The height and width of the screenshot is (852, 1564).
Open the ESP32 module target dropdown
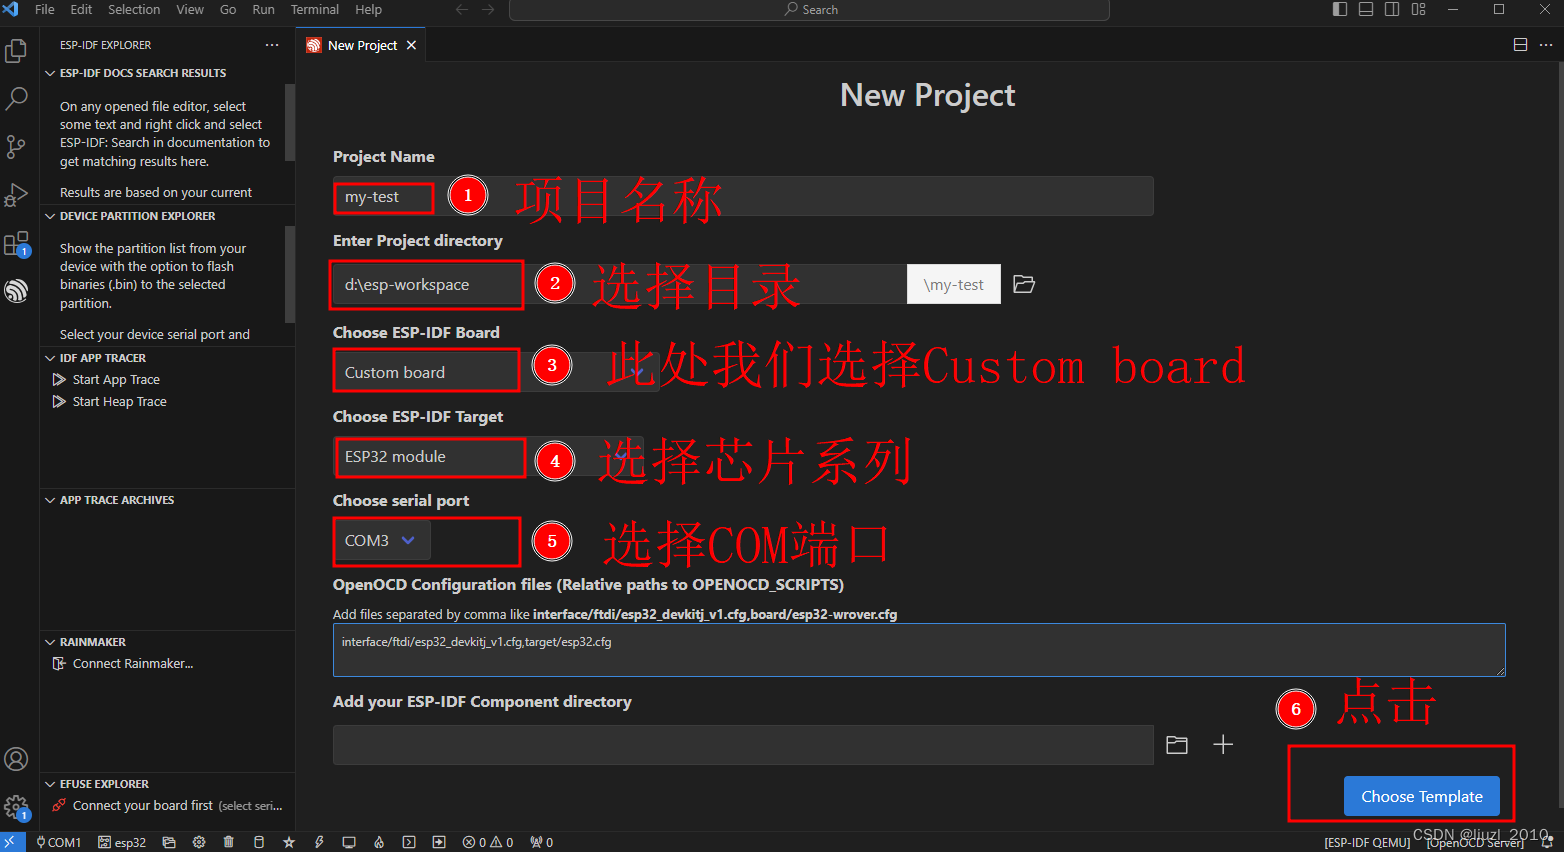pyautogui.click(x=490, y=456)
